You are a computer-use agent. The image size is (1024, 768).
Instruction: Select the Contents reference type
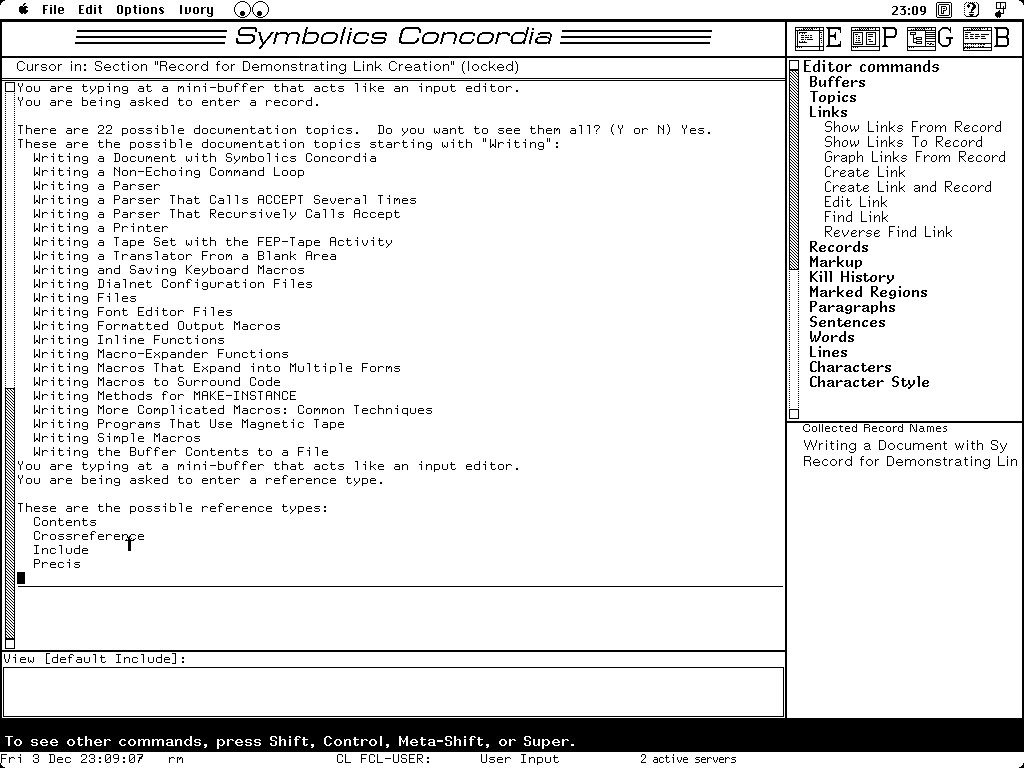tap(65, 522)
